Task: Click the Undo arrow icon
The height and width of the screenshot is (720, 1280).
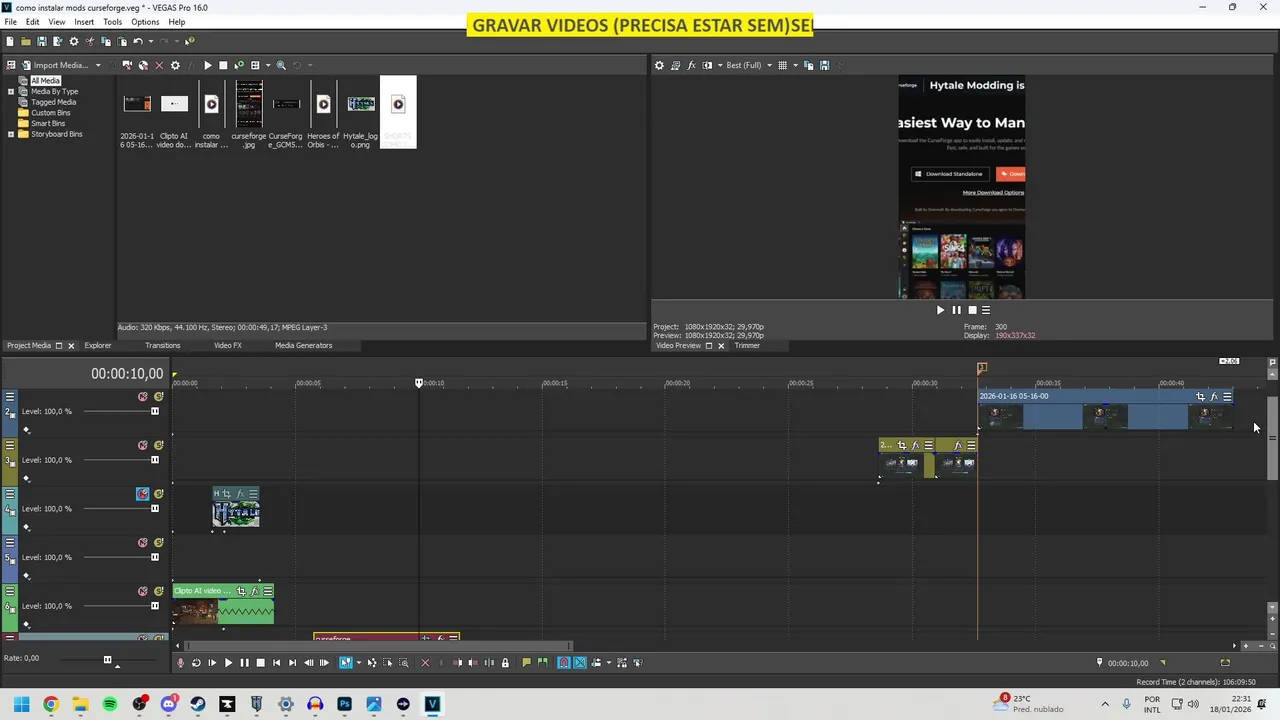Action: 138,41
